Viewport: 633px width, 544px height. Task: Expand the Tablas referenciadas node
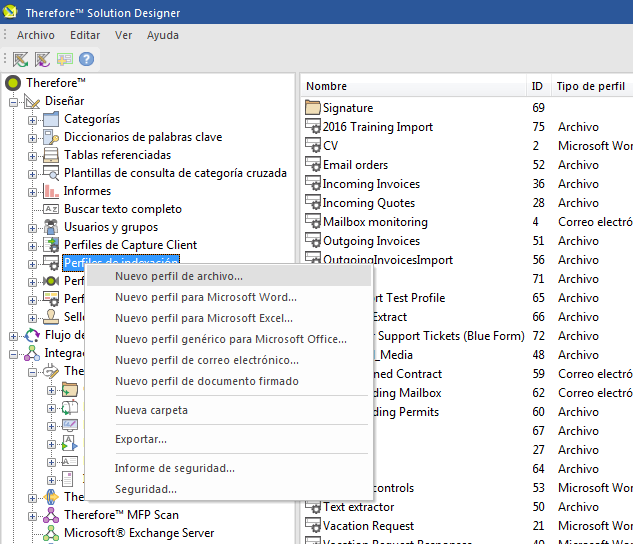(x=32, y=156)
